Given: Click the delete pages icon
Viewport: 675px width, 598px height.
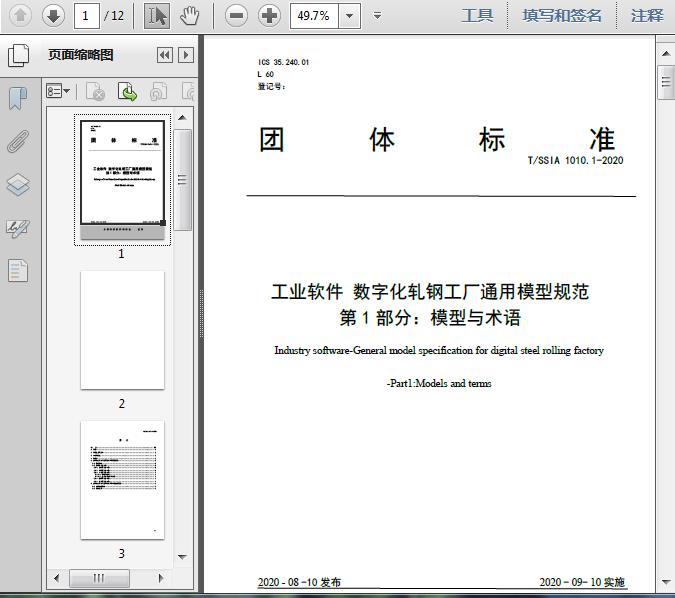Looking at the screenshot, I should (96, 92).
